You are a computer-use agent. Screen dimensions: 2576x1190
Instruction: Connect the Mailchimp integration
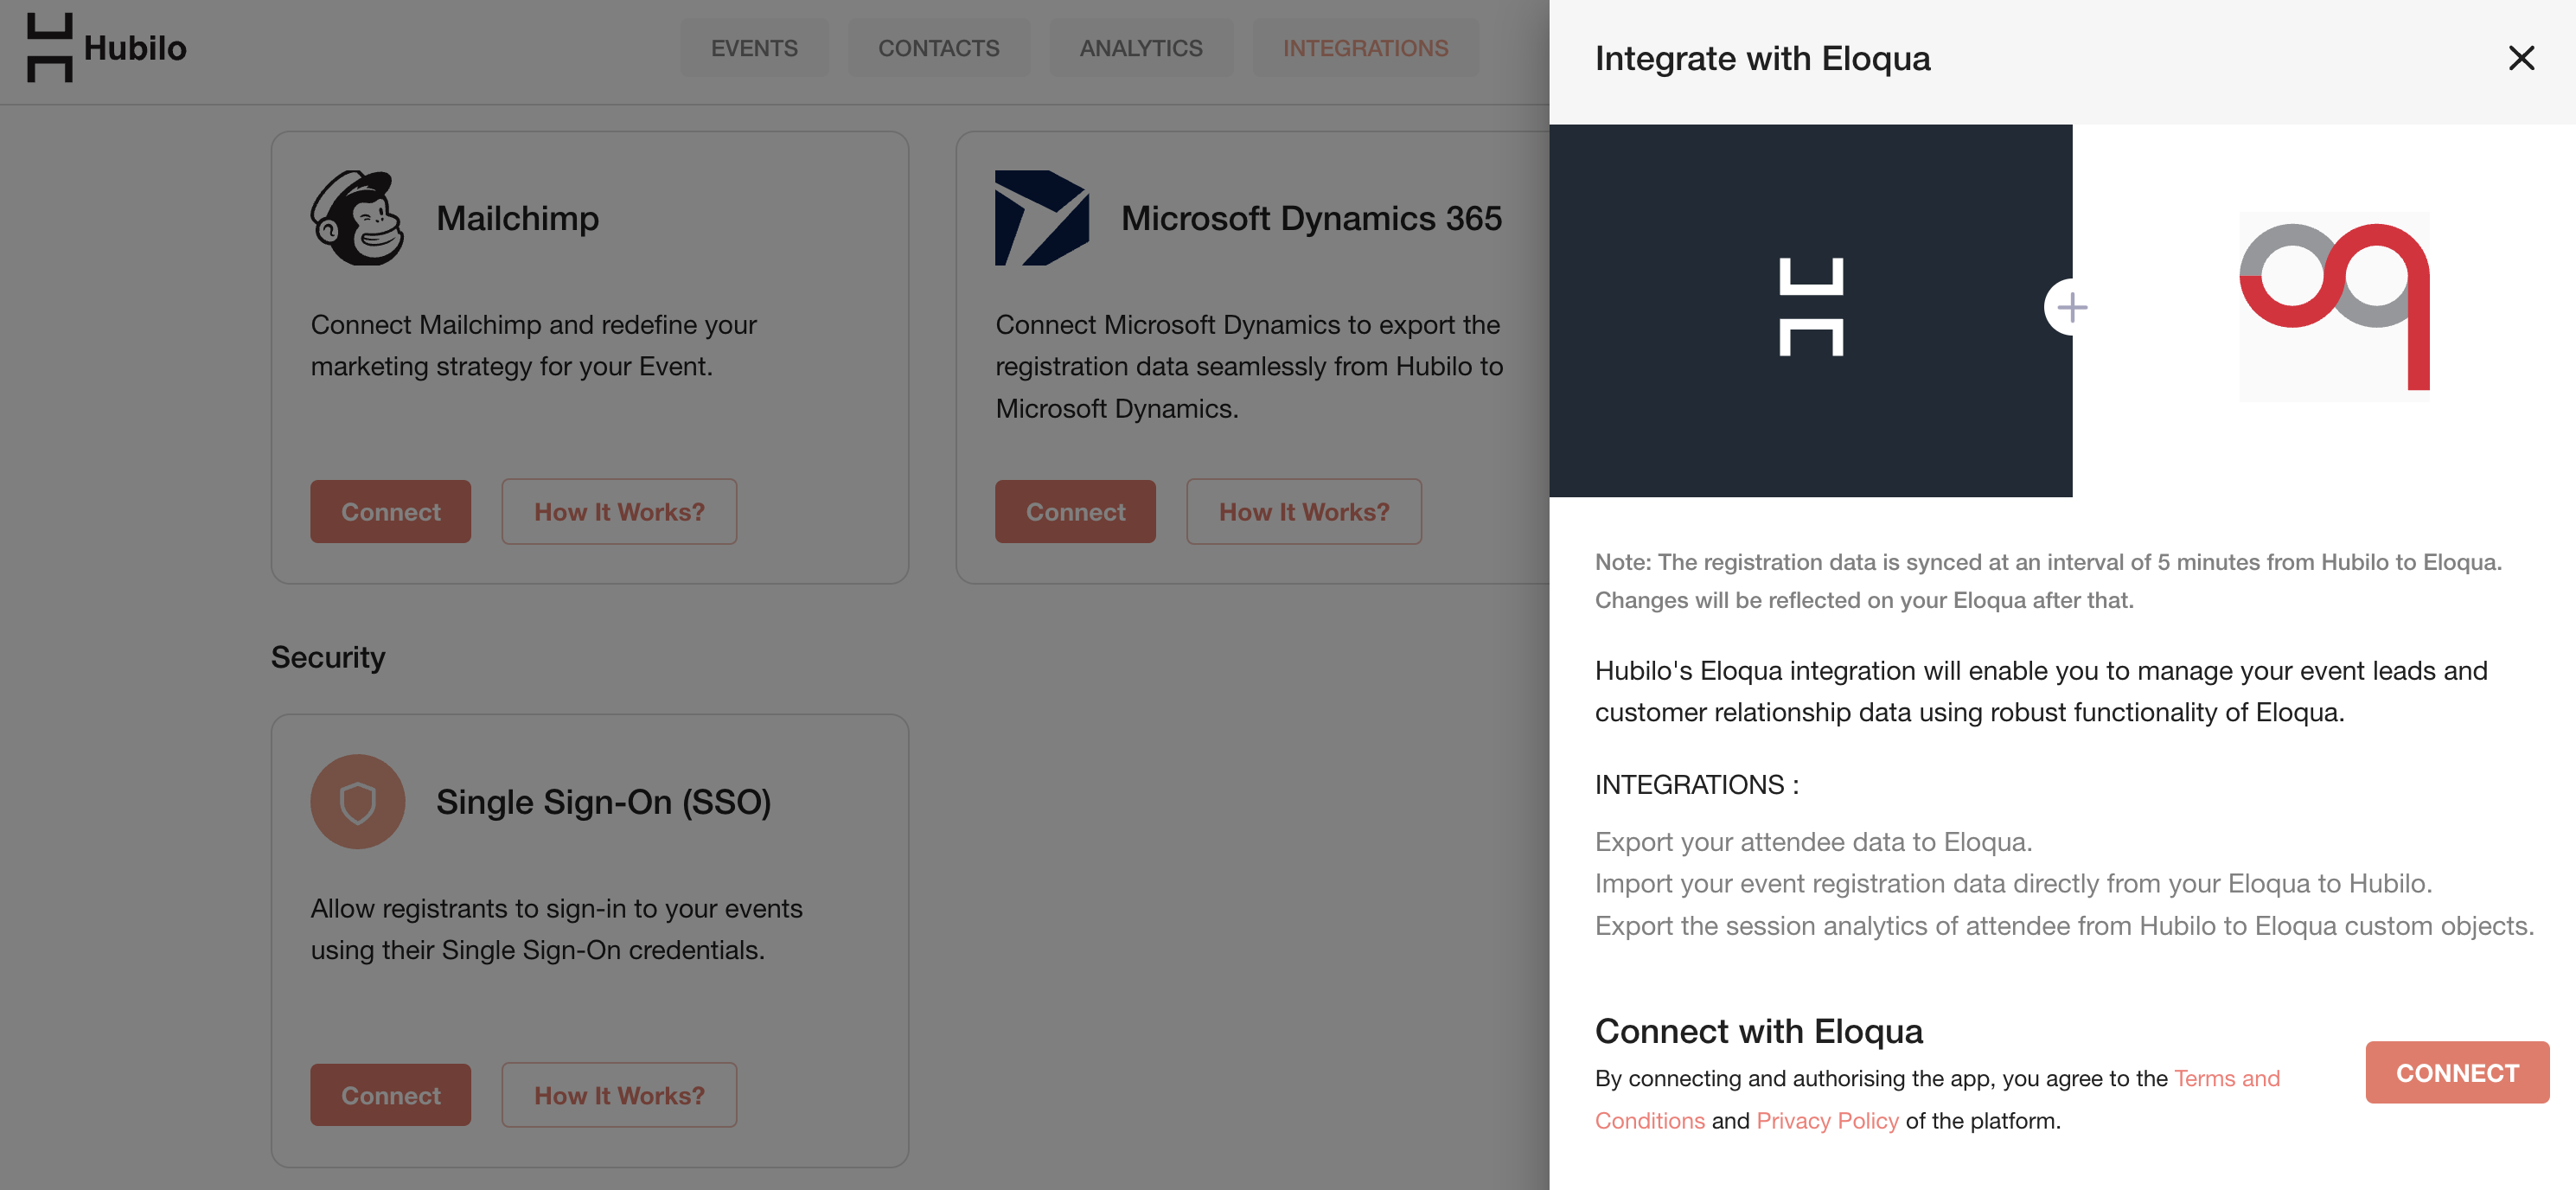(x=390, y=511)
